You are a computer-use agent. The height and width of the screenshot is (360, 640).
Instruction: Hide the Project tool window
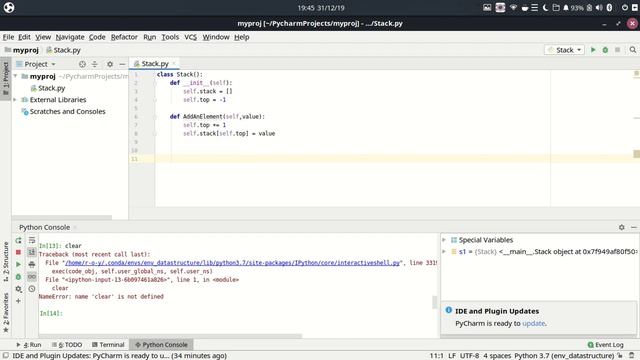point(122,64)
